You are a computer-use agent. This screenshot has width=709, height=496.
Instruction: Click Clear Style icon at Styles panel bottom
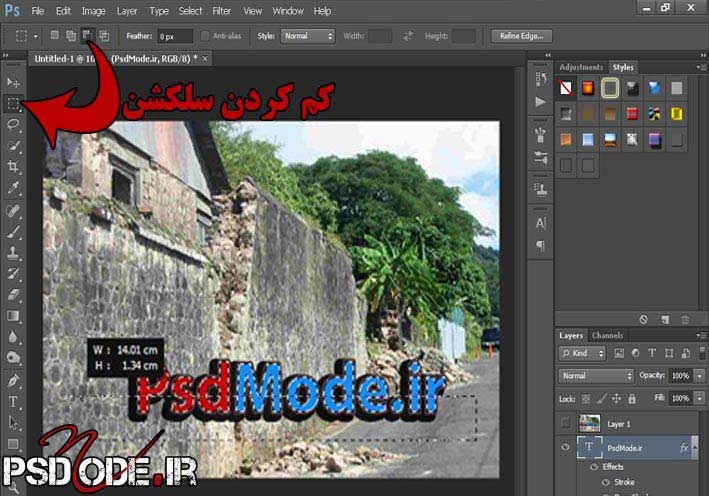pos(643,320)
